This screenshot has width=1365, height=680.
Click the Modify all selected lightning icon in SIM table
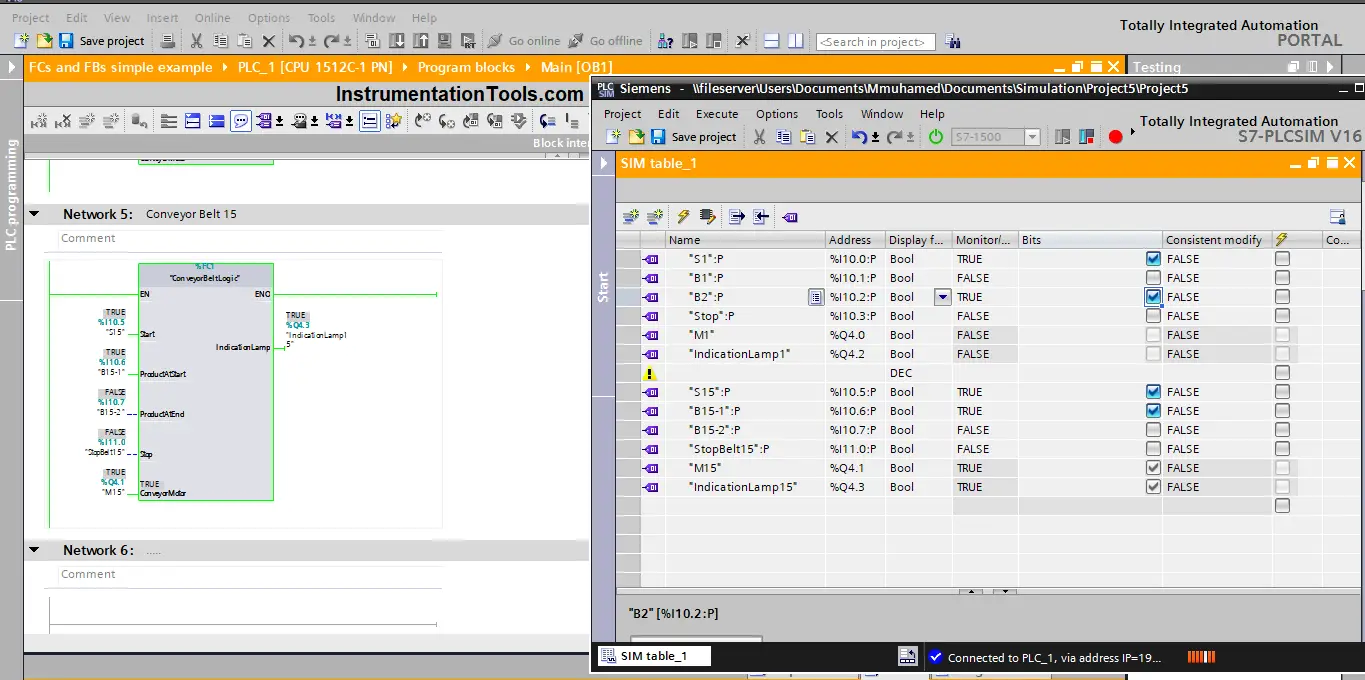coord(683,216)
